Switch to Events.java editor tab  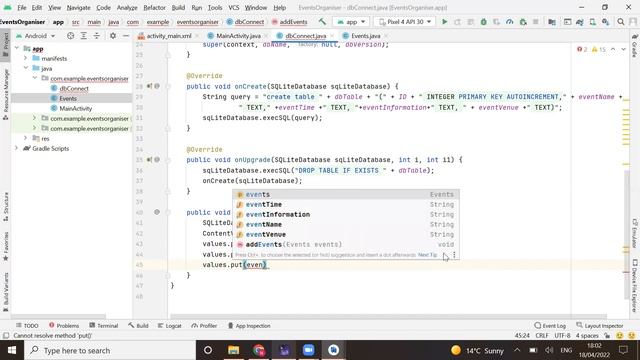click(x=364, y=36)
